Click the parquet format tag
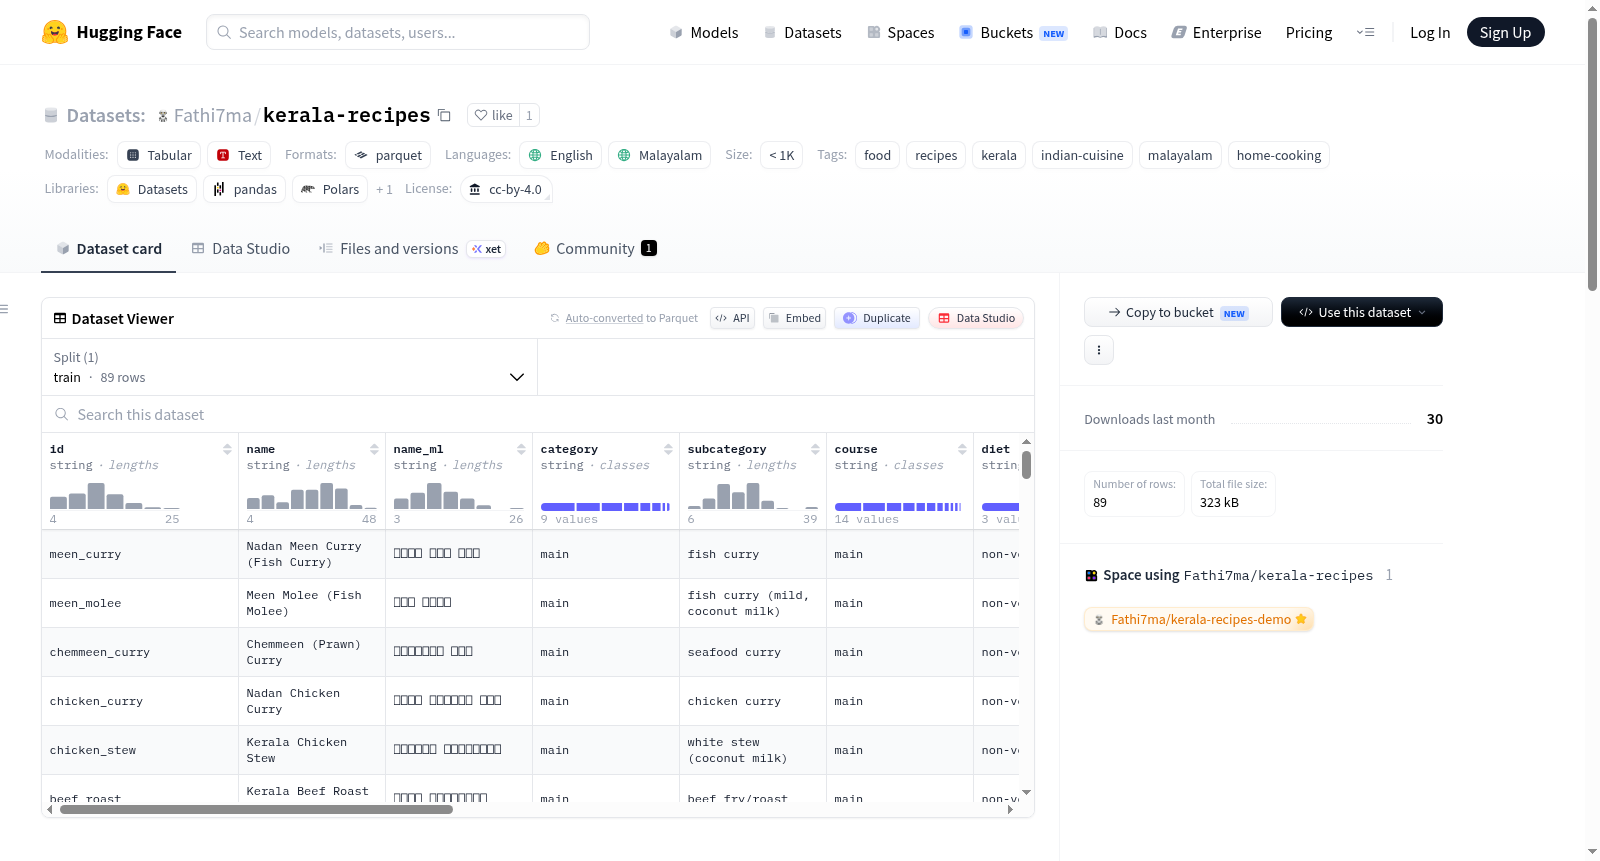Viewport: 1600px width, 861px height. coord(388,155)
